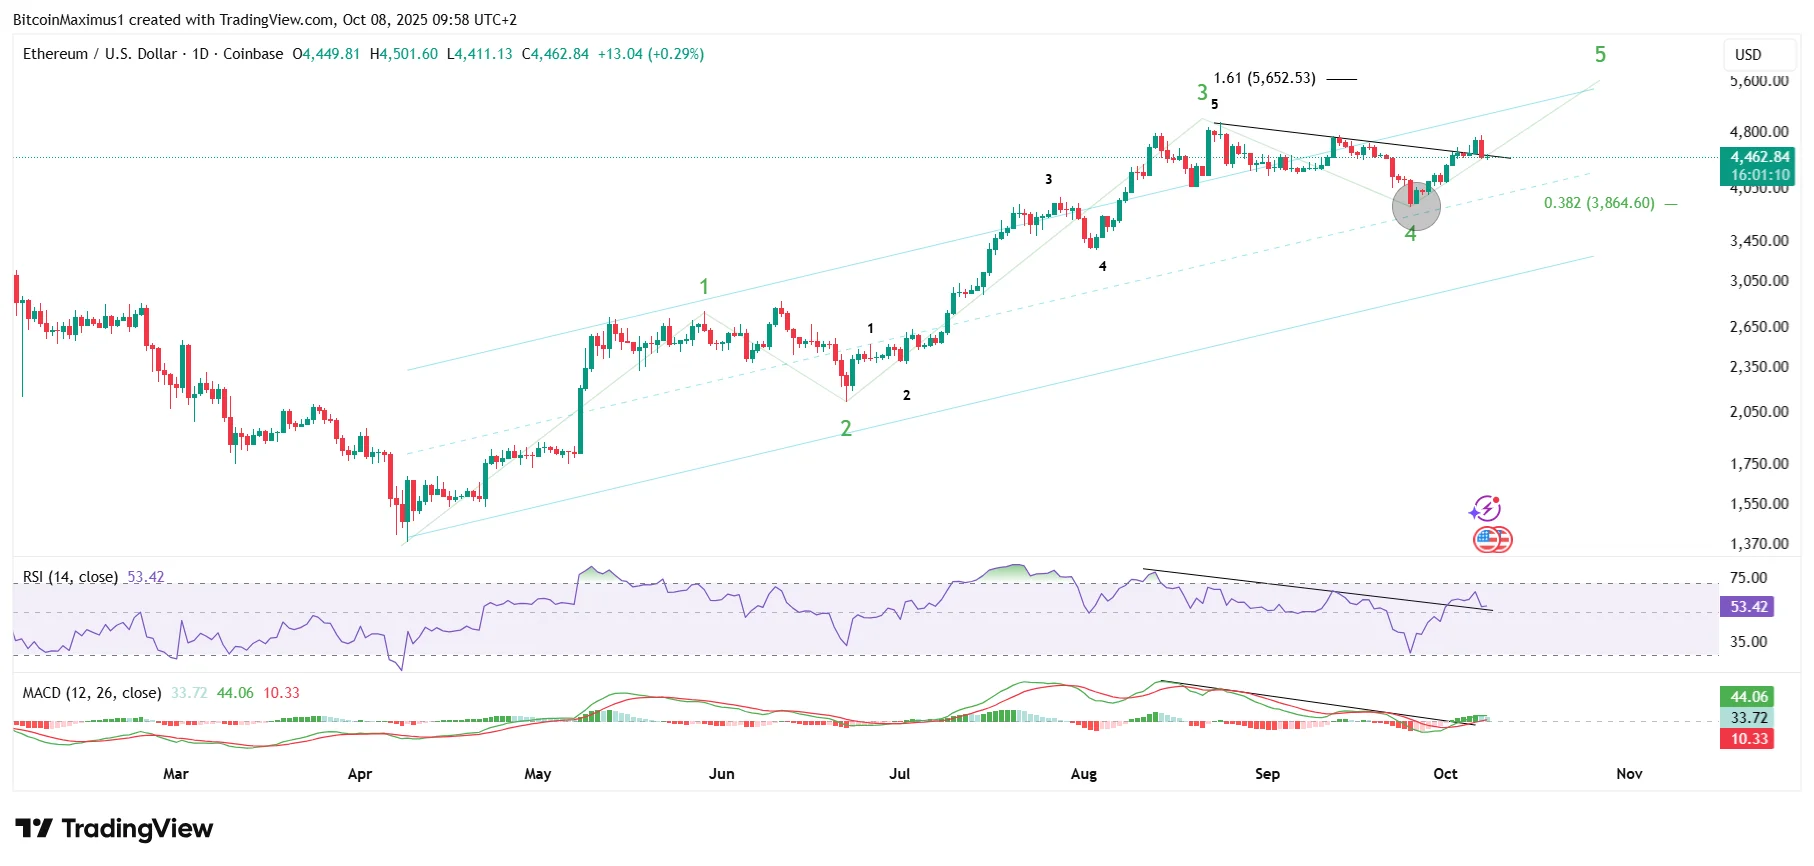This screenshot has width=1814, height=866.
Task: Click the Nov label on the time axis
Action: [x=1630, y=774]
